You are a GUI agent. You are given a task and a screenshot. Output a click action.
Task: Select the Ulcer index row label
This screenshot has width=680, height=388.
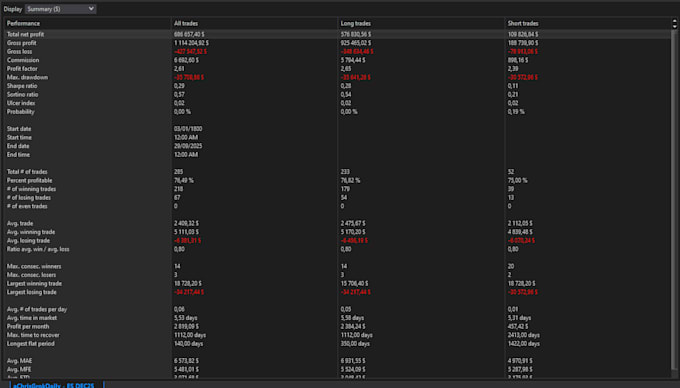[x=21, y=103]
